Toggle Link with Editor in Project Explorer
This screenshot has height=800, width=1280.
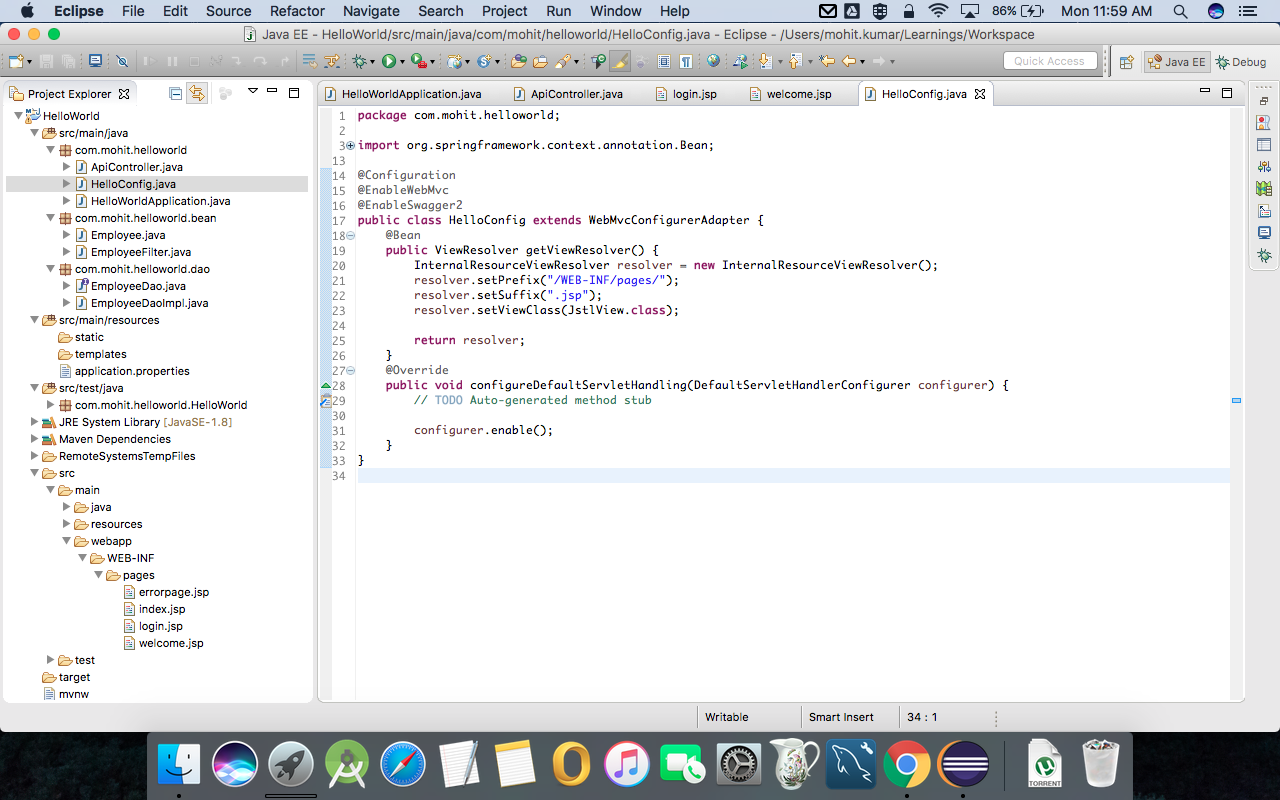(x=197, y=93)
